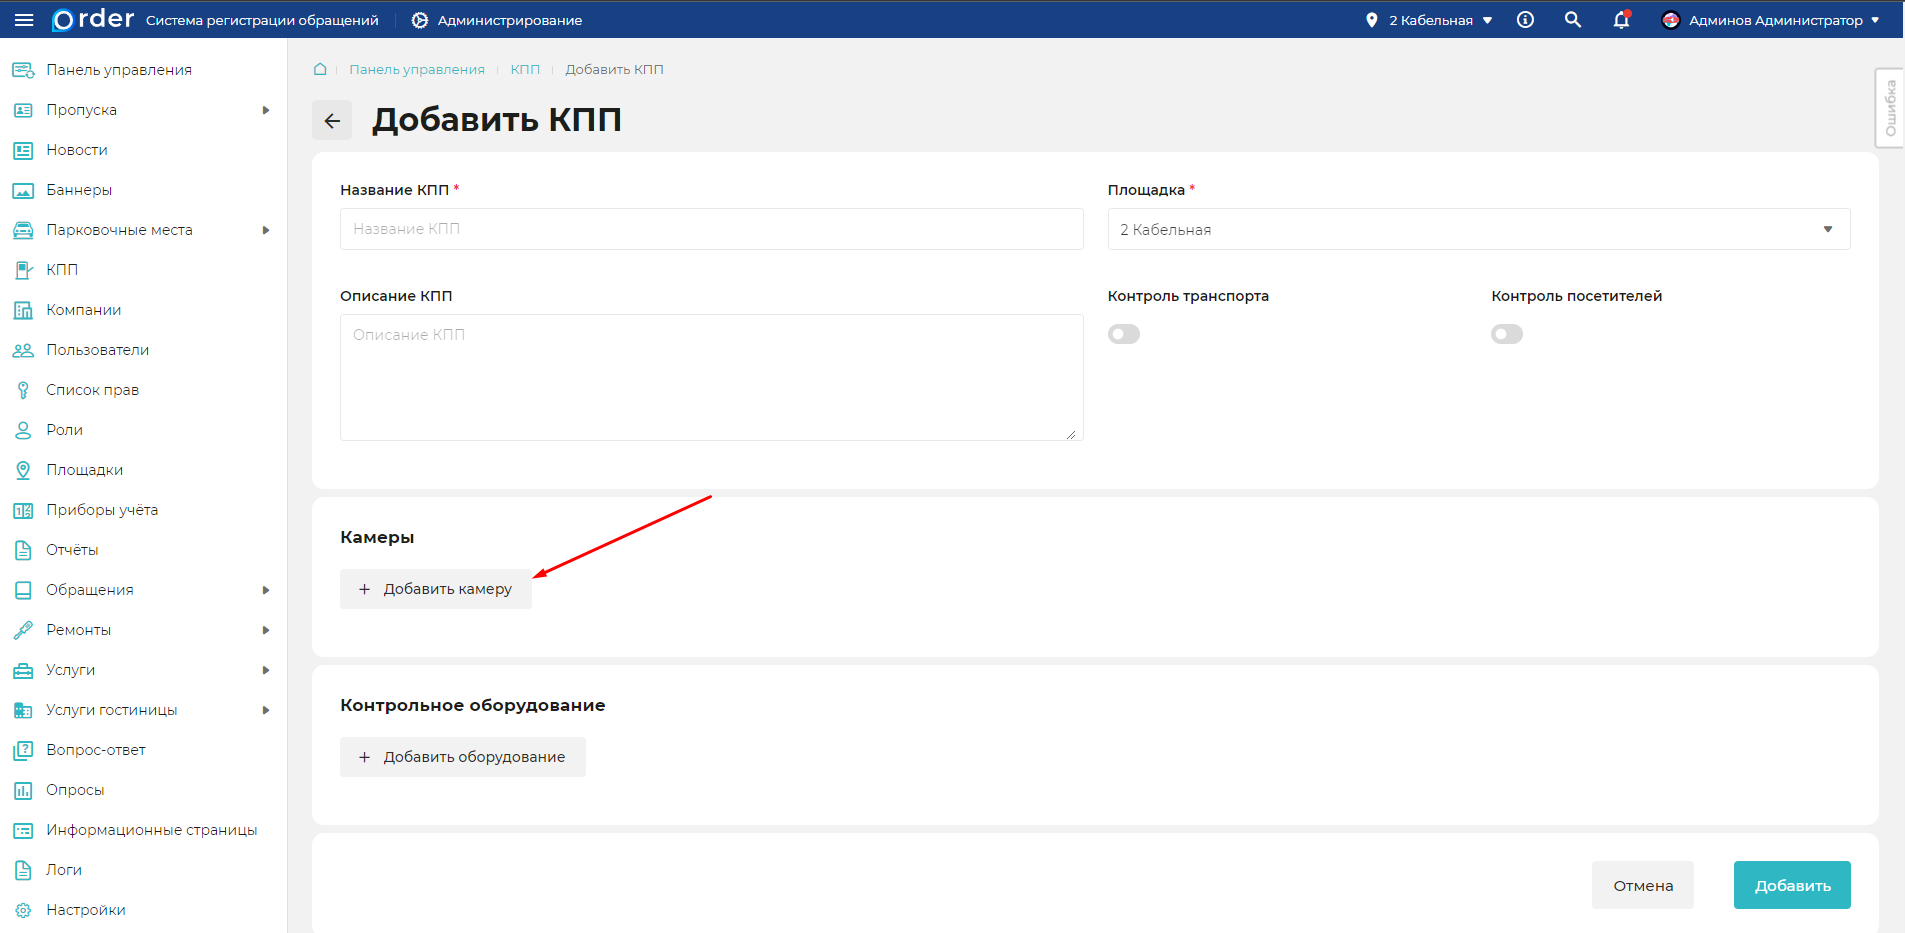Click the КПП breadcrumb link

click(x=525, y=69)
